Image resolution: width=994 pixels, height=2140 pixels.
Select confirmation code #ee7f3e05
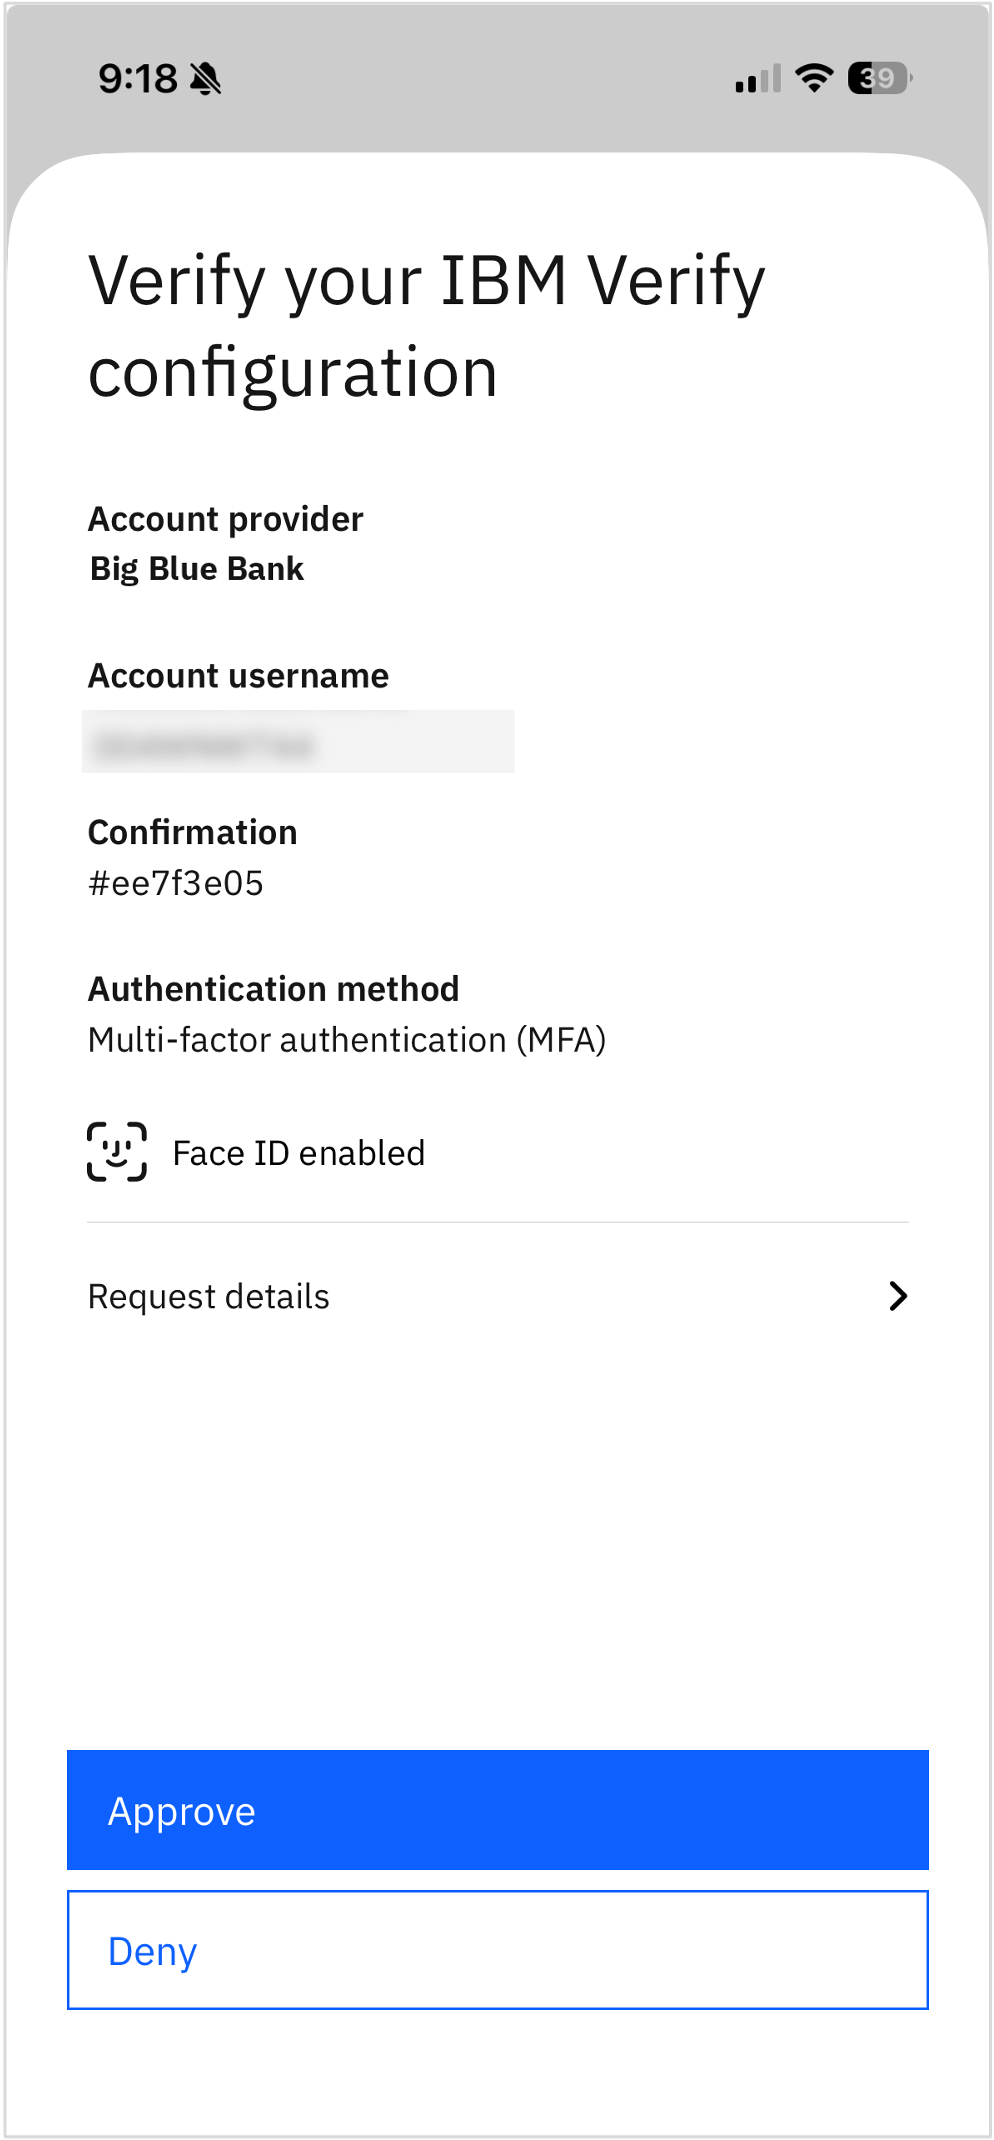coord(176,884)
